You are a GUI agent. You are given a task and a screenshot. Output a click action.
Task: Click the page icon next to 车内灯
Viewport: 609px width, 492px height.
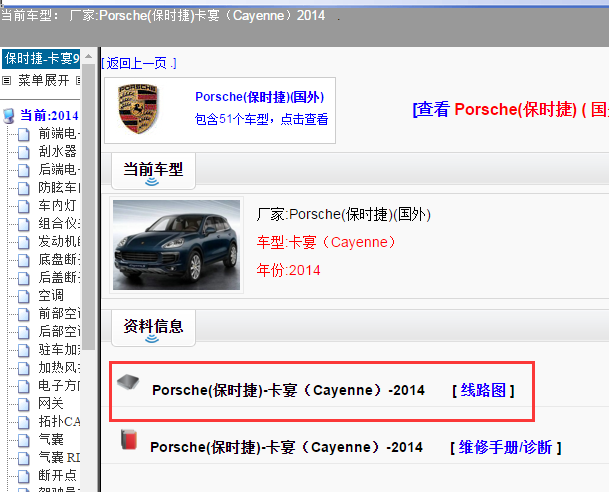pyautogui.click(x=24, y=206)
